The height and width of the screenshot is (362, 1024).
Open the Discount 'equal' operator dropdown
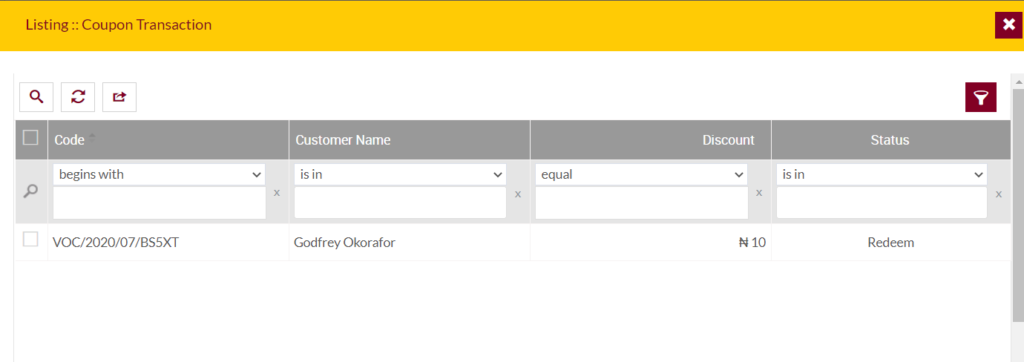641,174
